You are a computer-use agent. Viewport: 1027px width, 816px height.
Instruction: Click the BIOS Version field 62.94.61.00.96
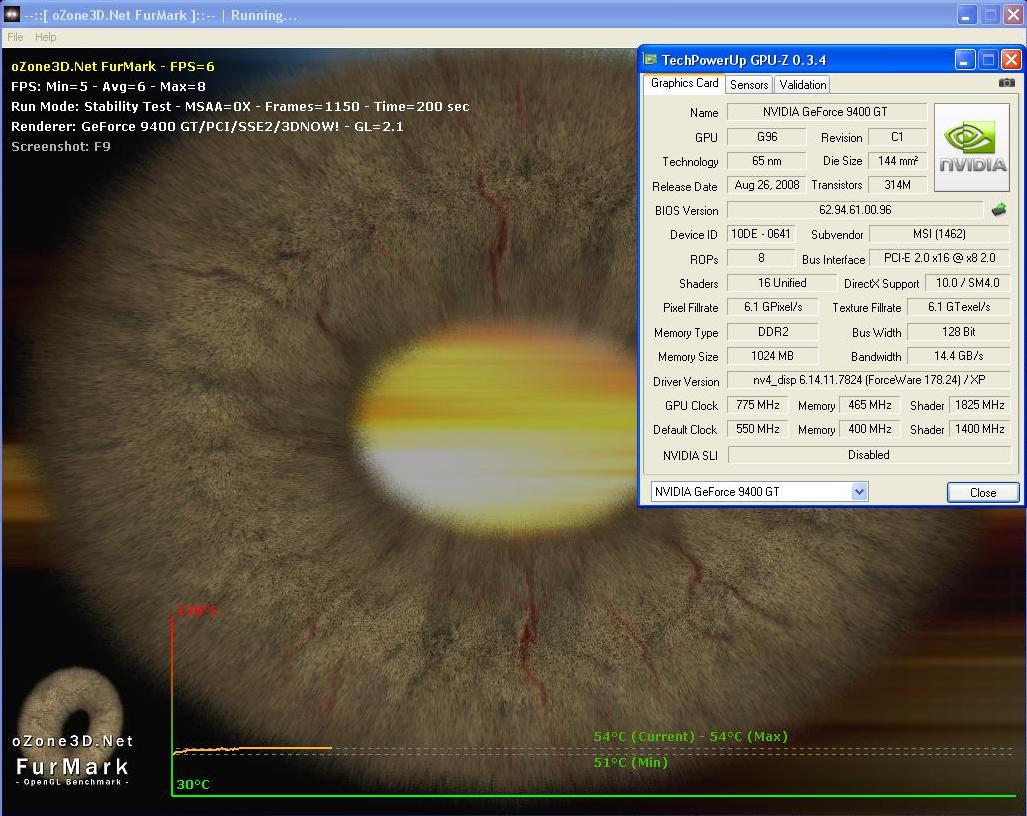[855, 210]
